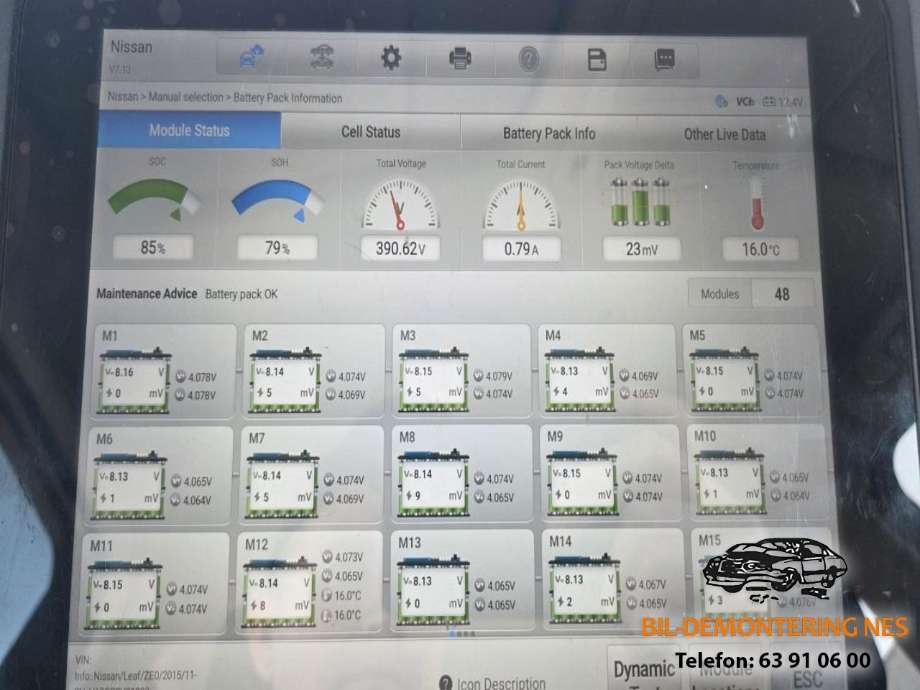Tap M12 module card
This screenshot has width=920, height=690.
(311, 583)
